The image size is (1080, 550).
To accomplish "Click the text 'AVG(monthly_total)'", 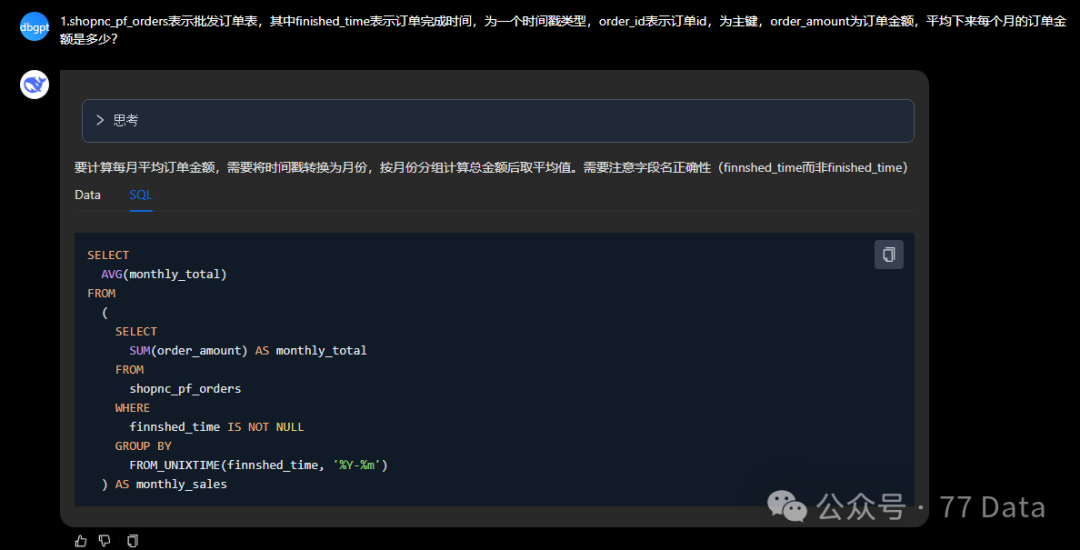I will click(164, 274).
